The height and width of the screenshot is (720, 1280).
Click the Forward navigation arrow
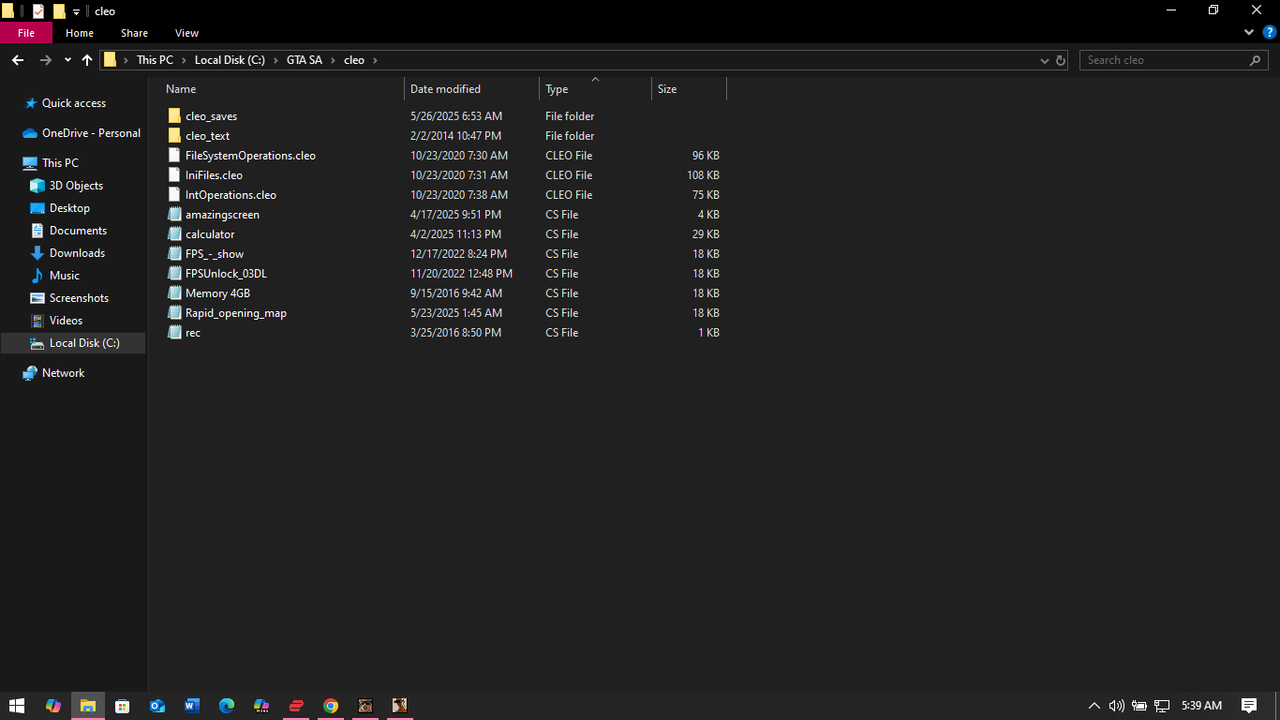click(45, 60)
